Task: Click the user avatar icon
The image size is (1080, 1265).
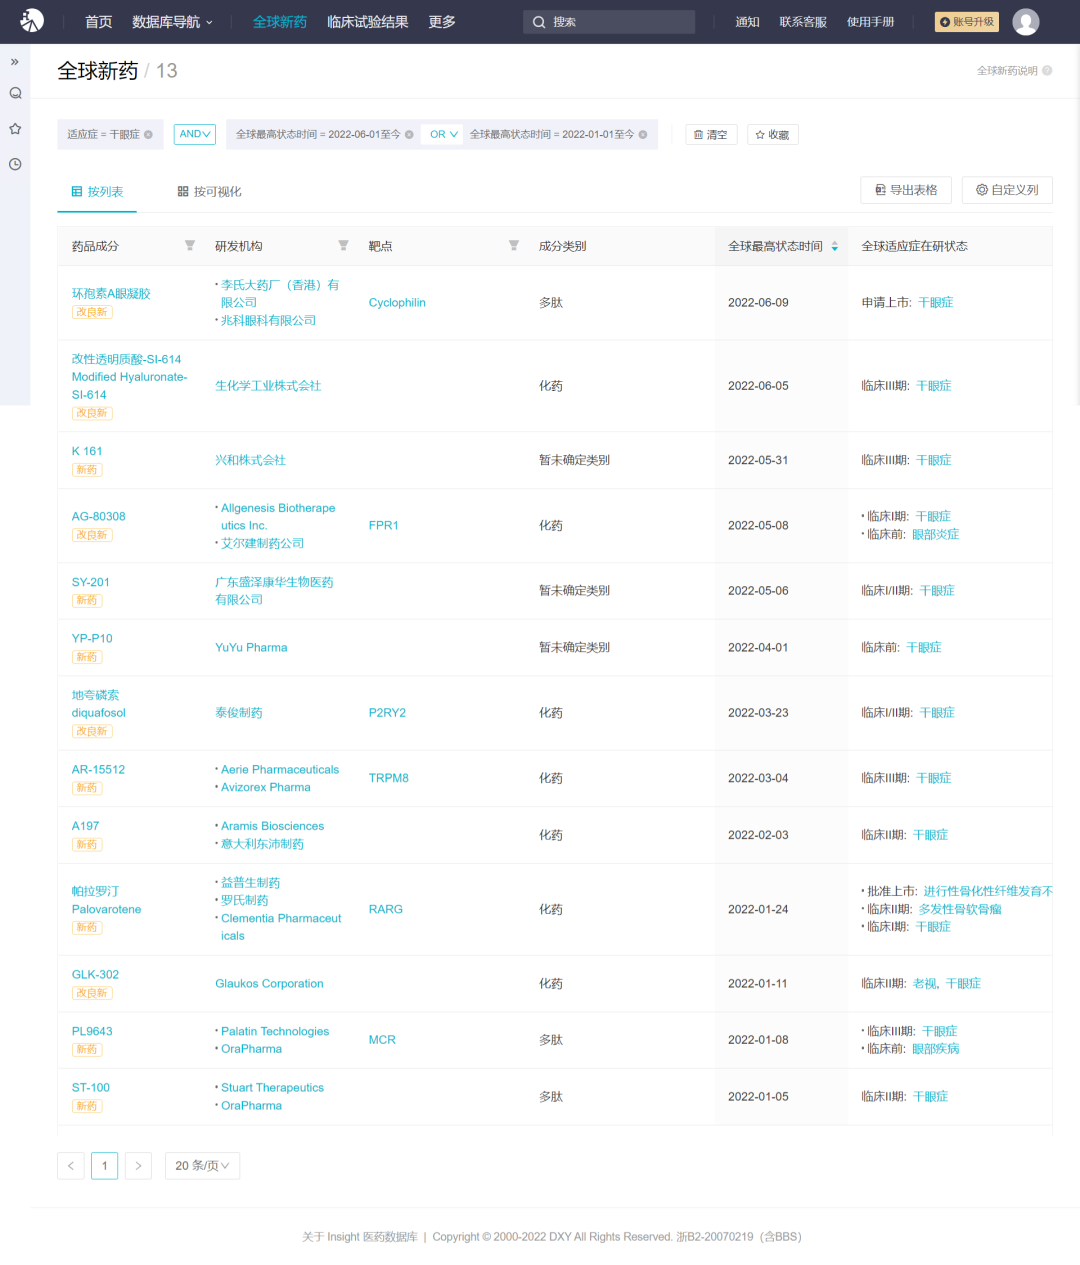Action: (x=1025, y=21)
